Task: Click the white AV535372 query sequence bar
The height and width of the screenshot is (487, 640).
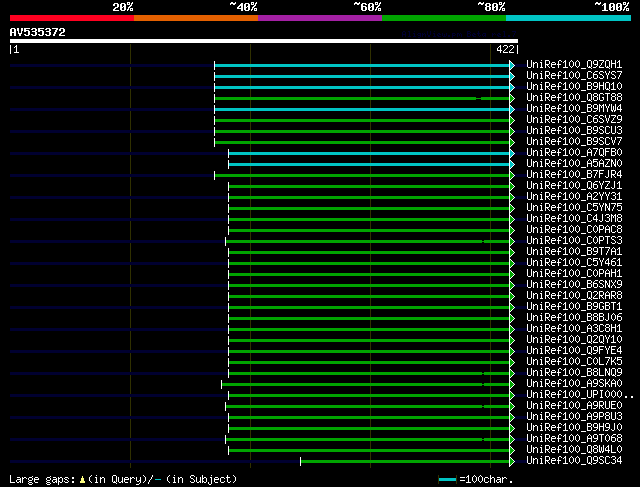Action: [x=263, y=41]
